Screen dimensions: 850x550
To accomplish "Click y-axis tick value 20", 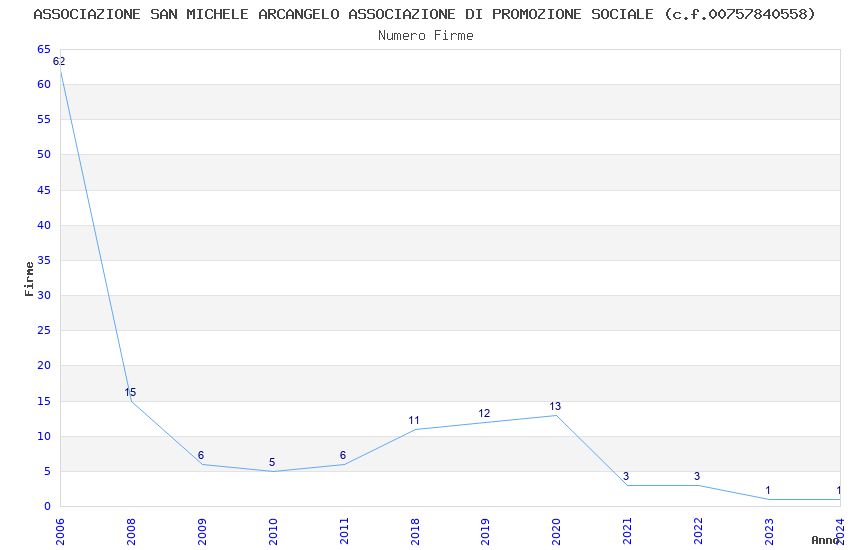I will [44, 366].
